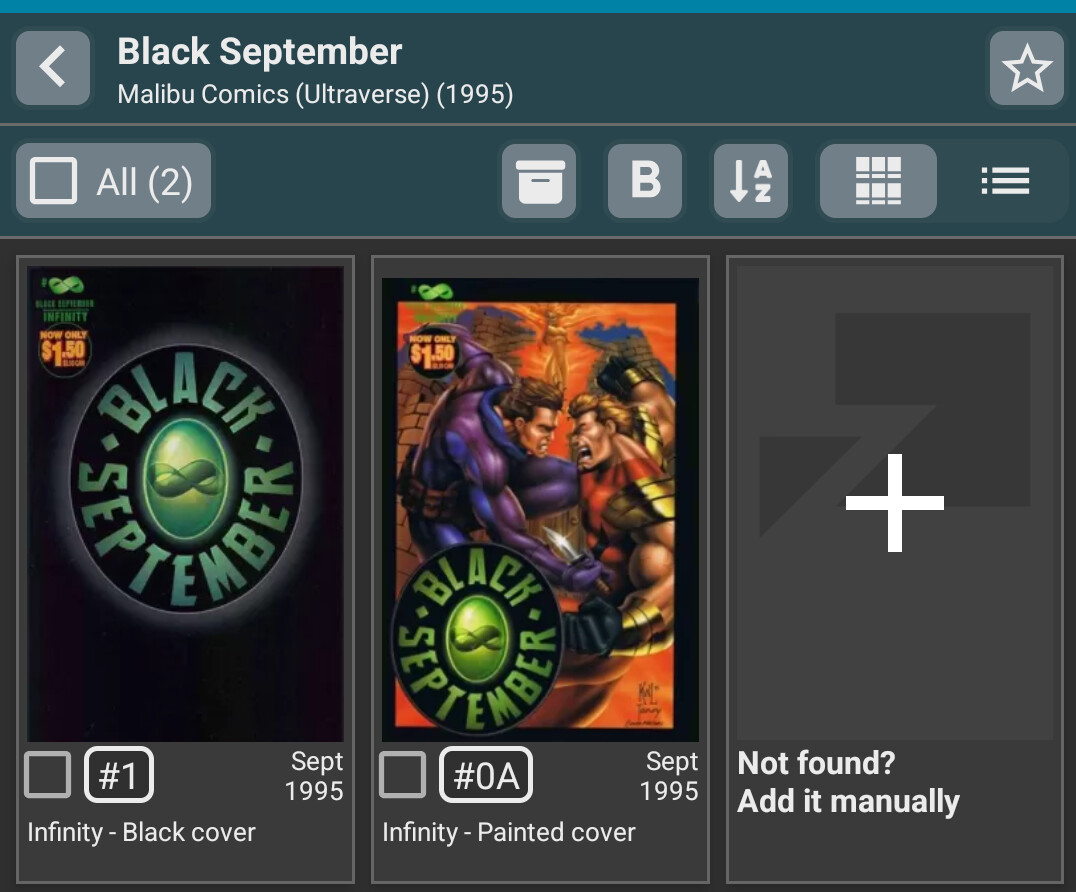This screenshot has width=1076, height=892.
Task: Click the archive box icon
Action: (539, 181)
